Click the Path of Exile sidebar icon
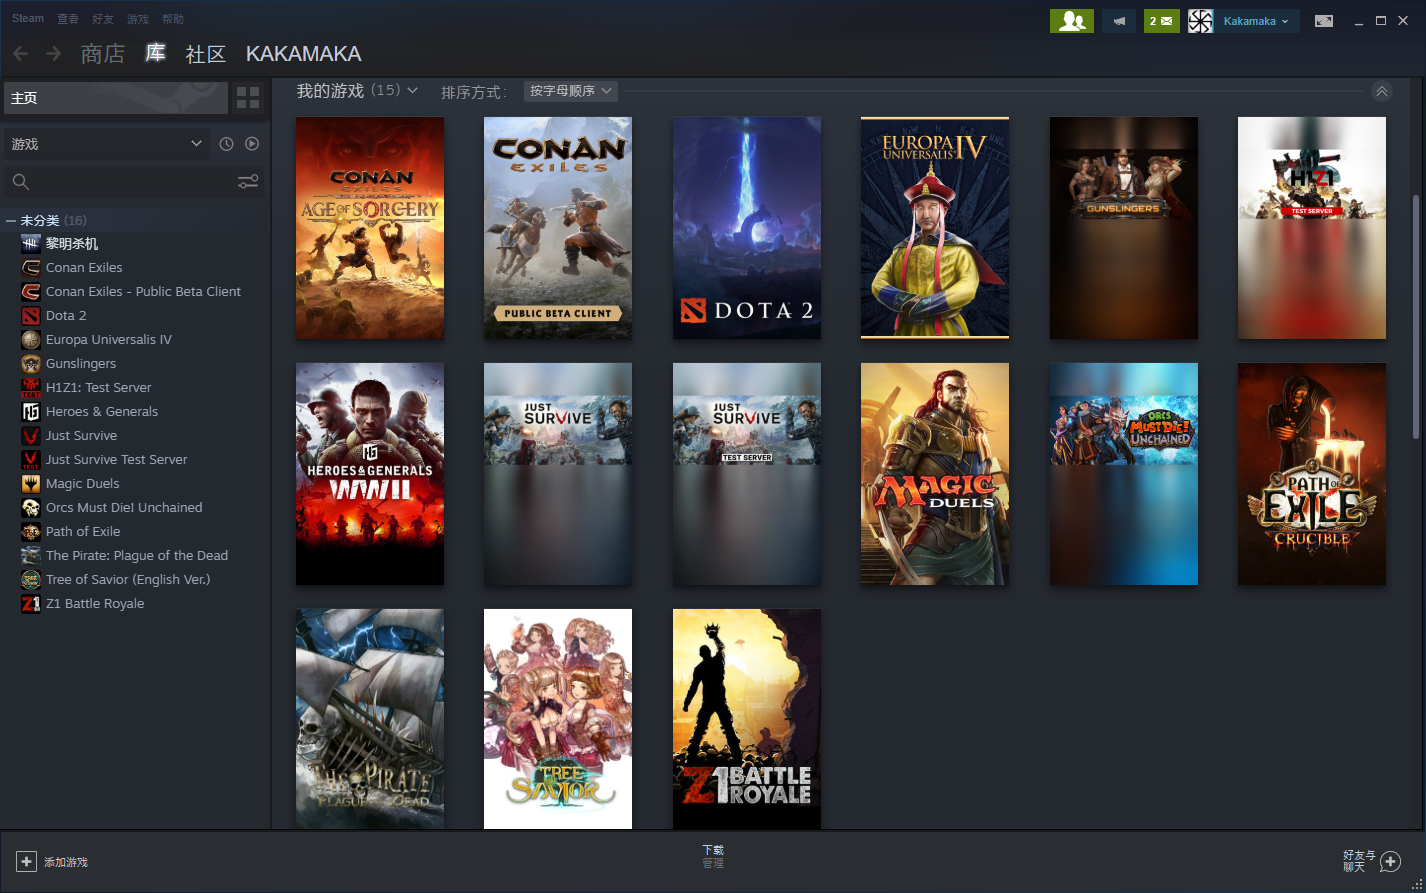The width and height of the screenshot is (1426, 893). (31, 531)
